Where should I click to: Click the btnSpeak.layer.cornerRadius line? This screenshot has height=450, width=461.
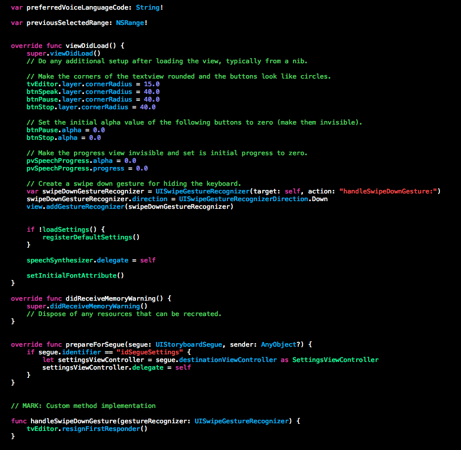pos(93,92)
